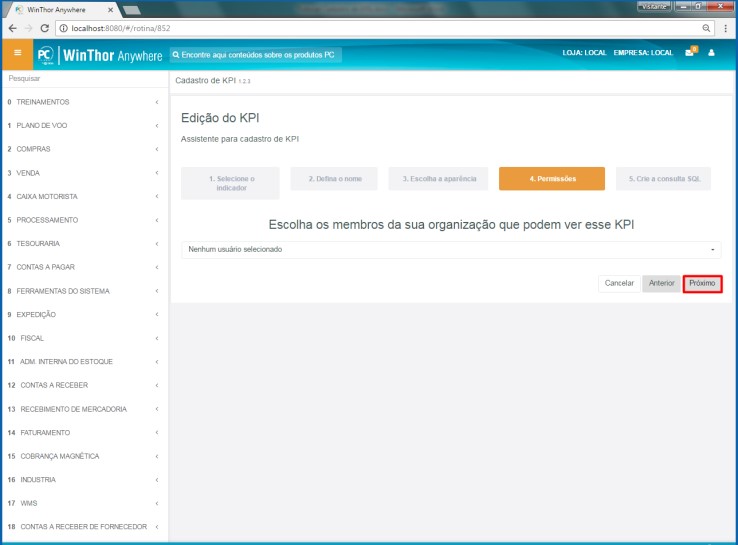This screenshot has width=738, height=545.
Task: Click the browser forward arrow
Action: [29, 28]
